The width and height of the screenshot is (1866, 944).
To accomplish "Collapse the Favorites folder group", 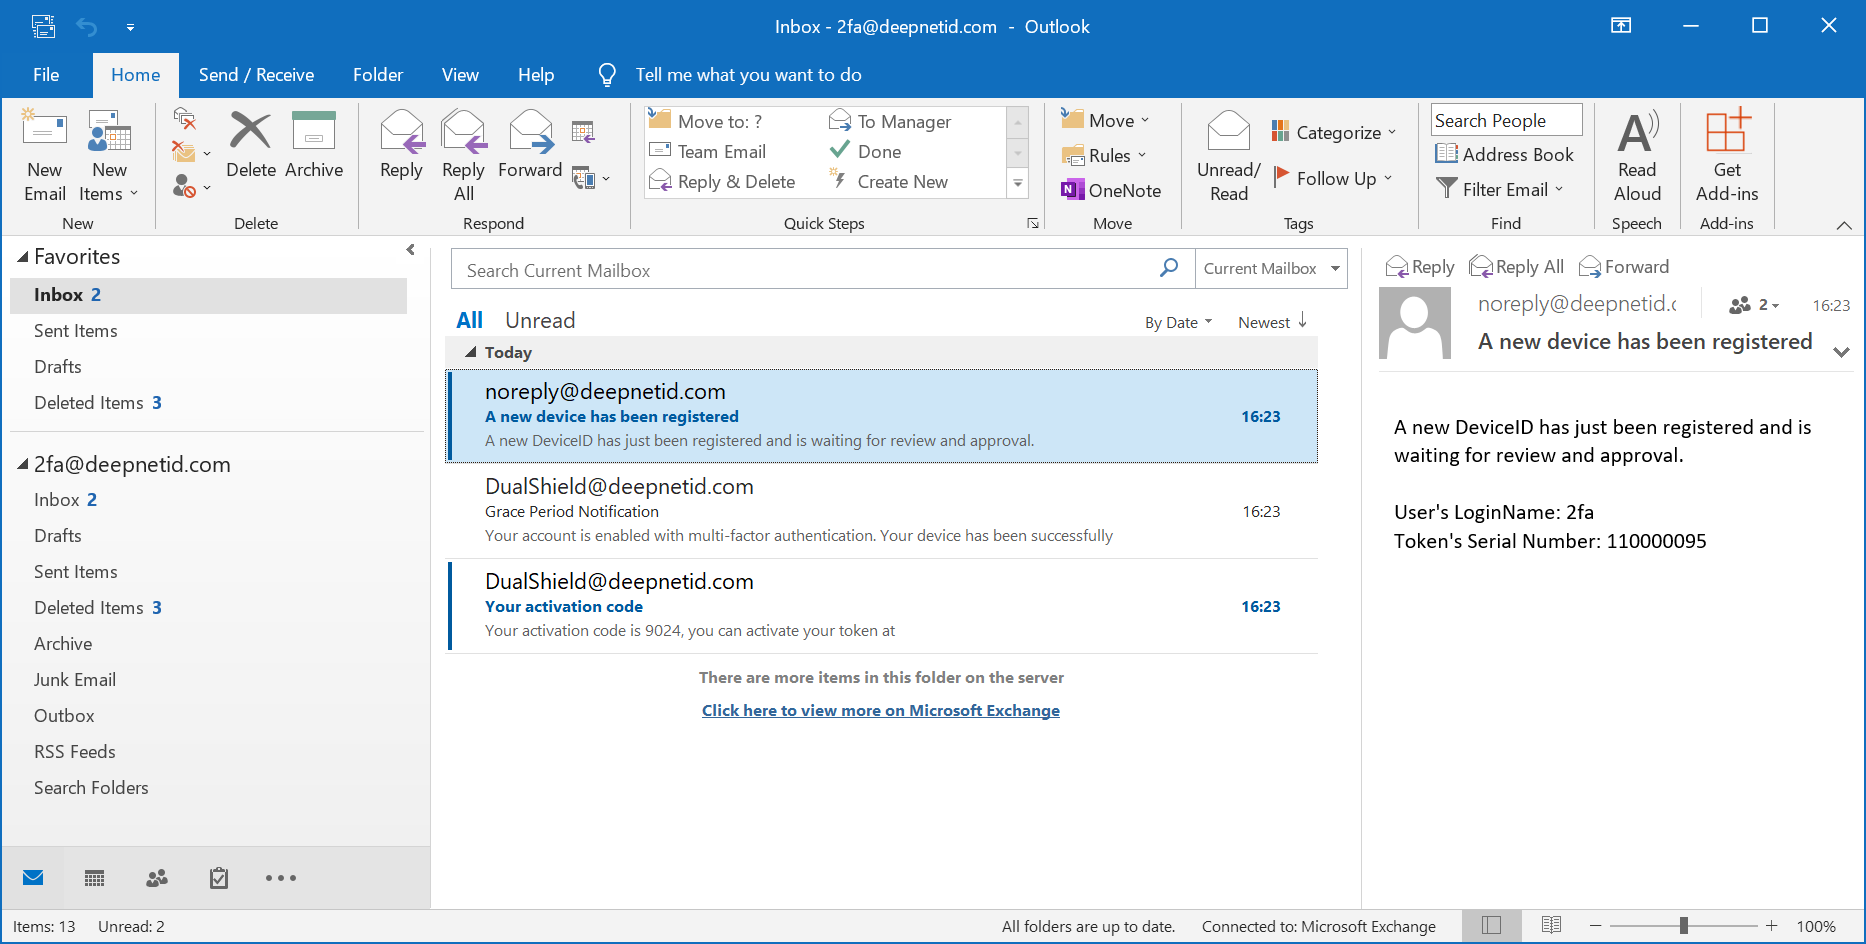I will coord(23,257).
